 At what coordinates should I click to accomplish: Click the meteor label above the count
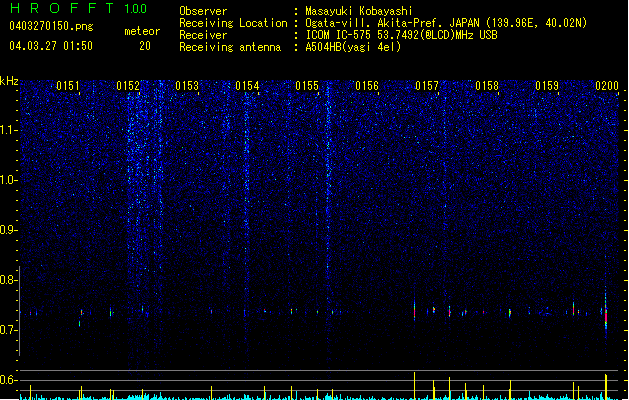pyautogui.click(x=142, y=31)
